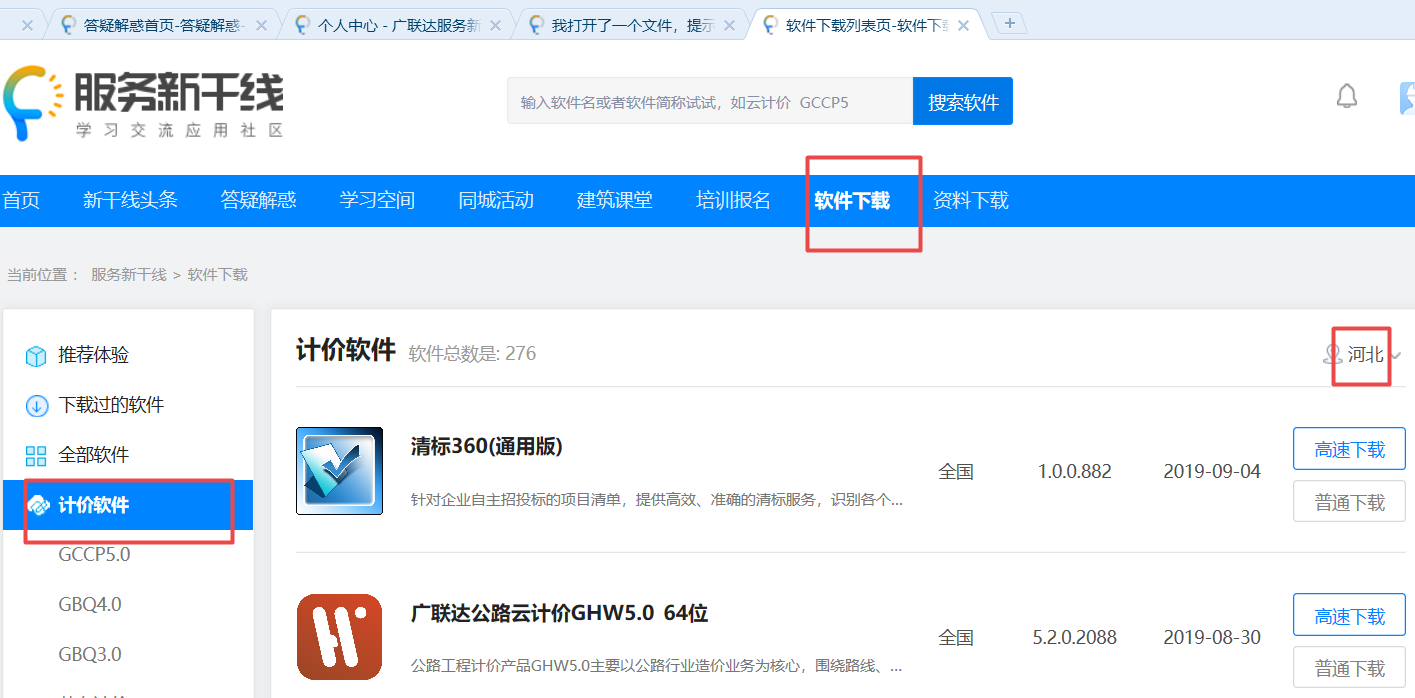Click the 下载过的软件 download arrow icon

point(36,406)
